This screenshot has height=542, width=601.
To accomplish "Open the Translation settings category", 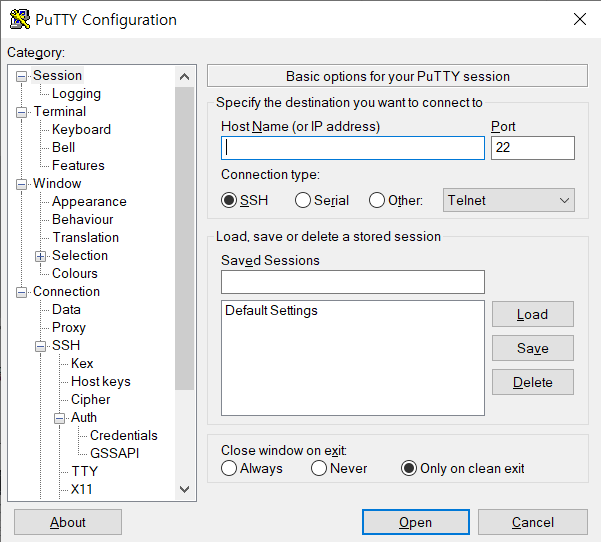I will pyautogui.click(x=86, y=238).
